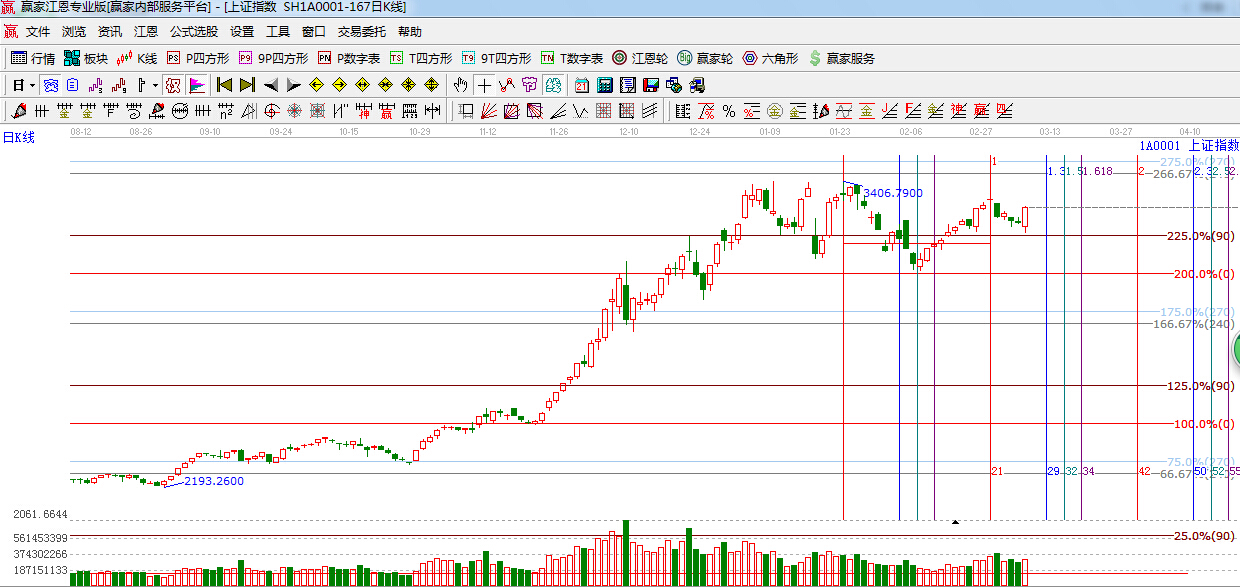
Task: Open the 交易委托 menu
Action: 361,32
